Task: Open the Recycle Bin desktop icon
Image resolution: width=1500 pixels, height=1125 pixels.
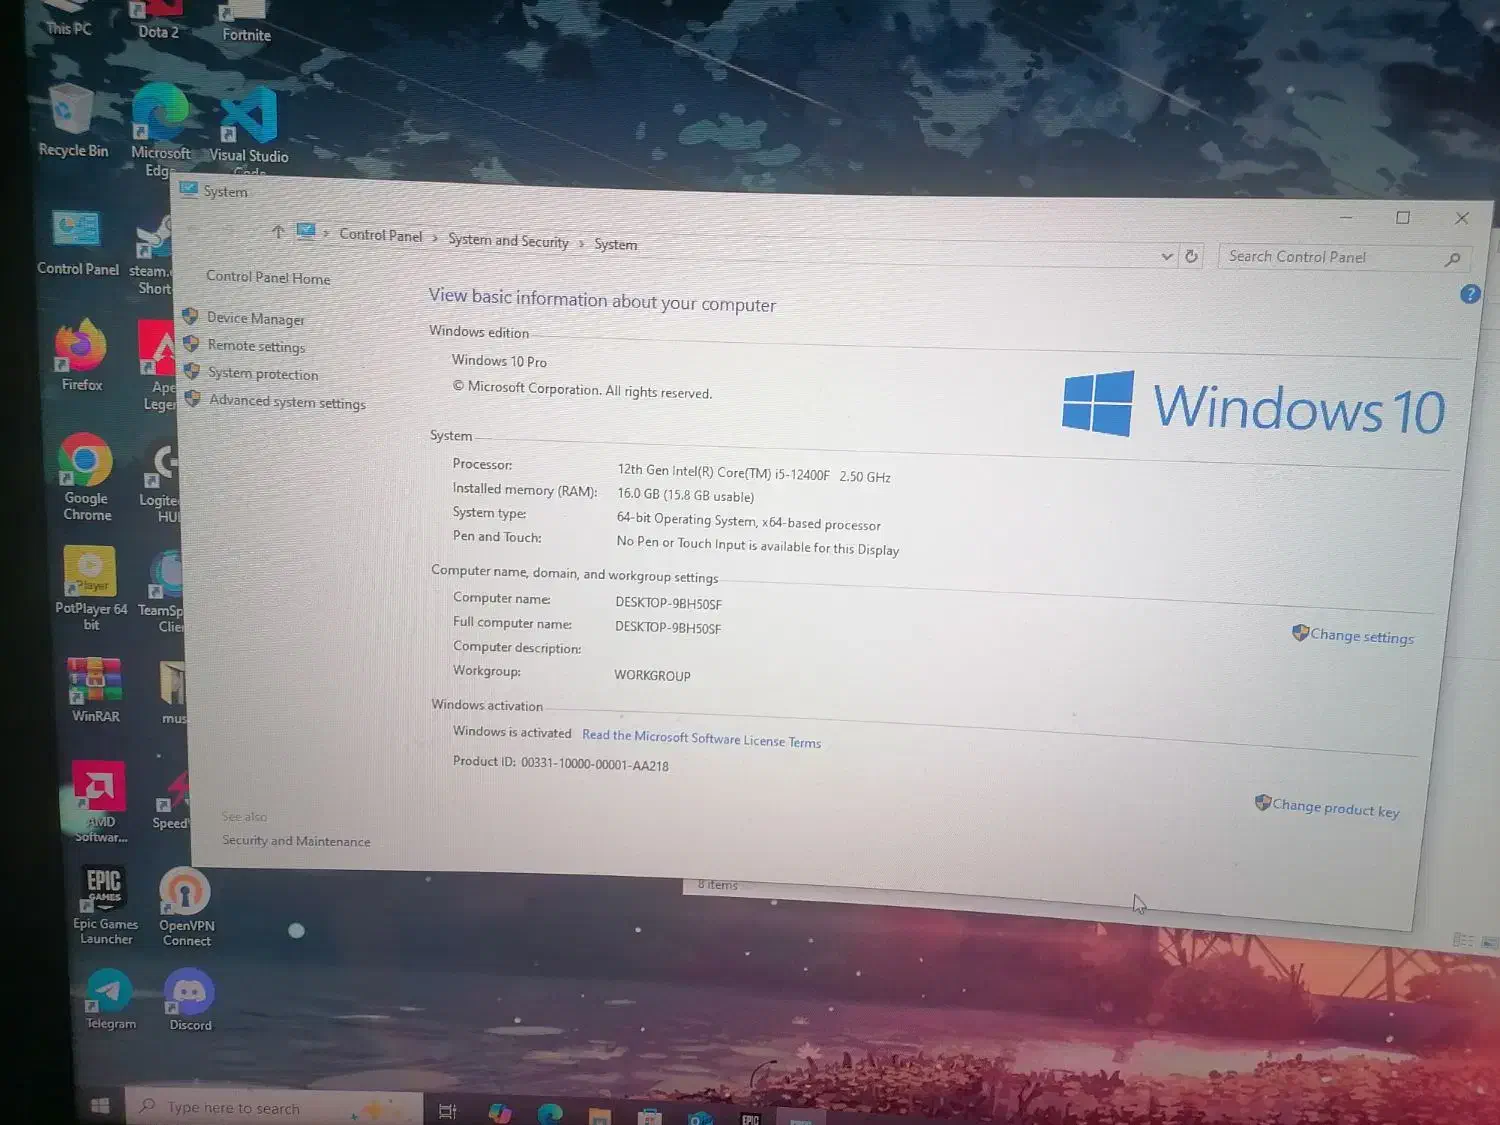Action: 73,120
